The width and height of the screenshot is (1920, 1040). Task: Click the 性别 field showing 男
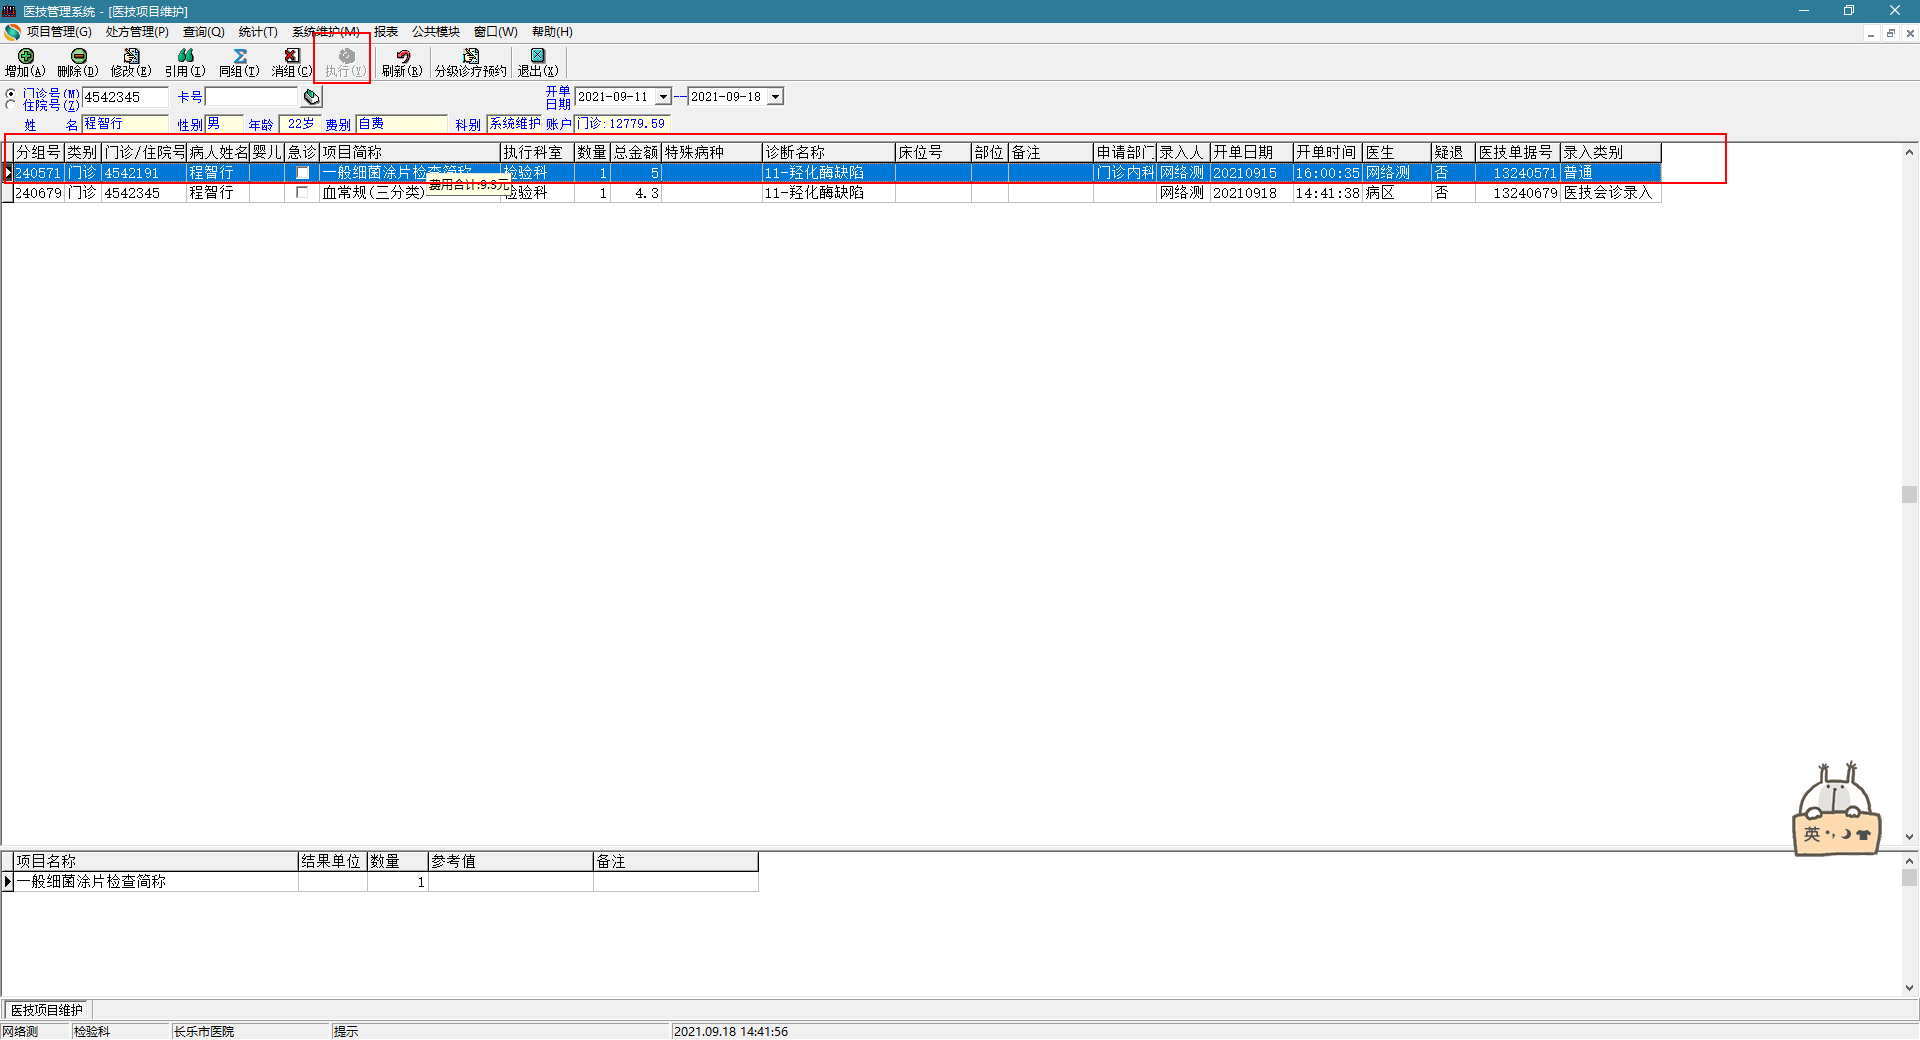pos(224,124)
